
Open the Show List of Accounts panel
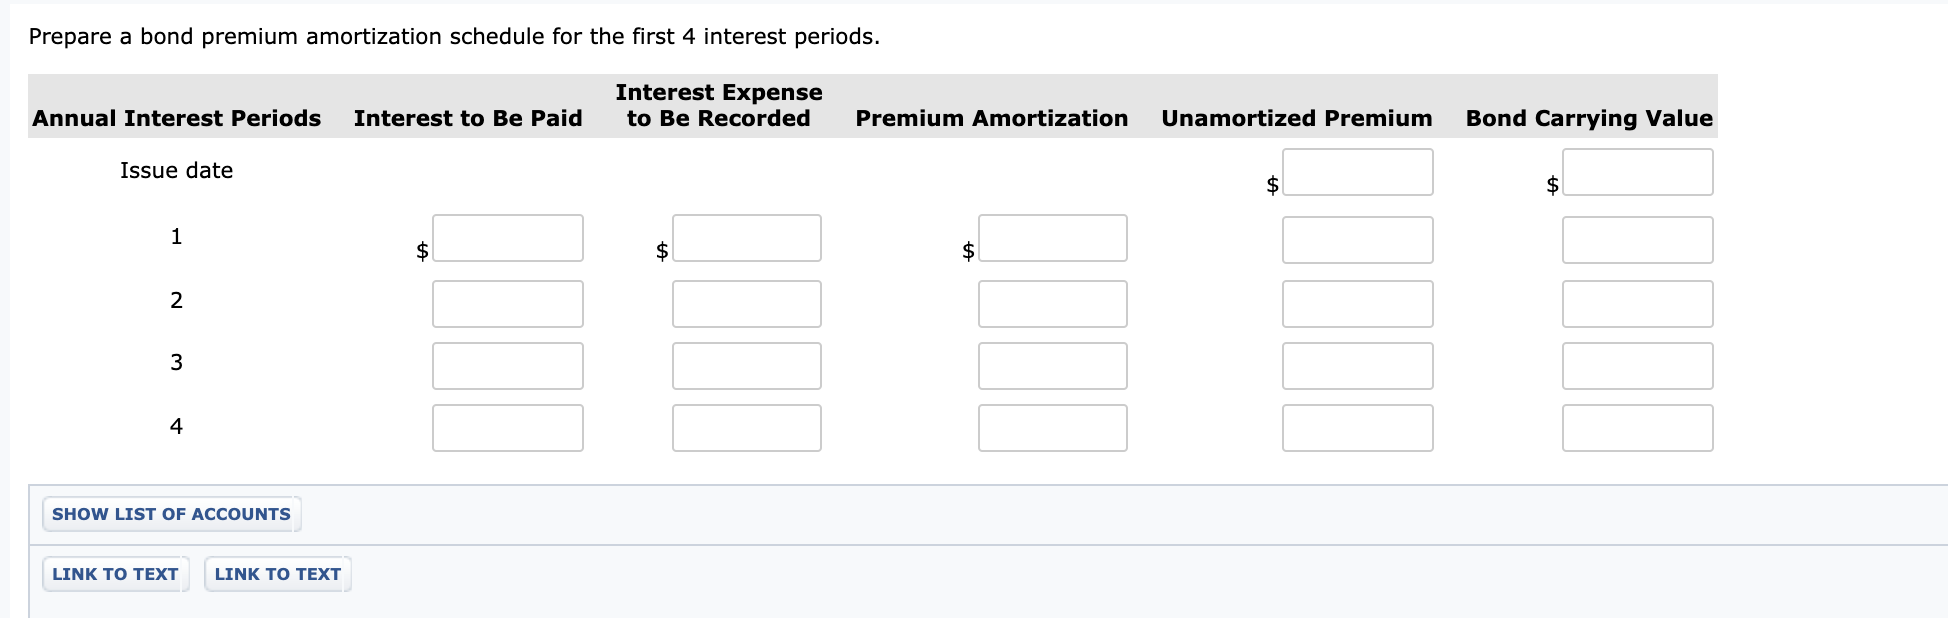tap(170, 514)
